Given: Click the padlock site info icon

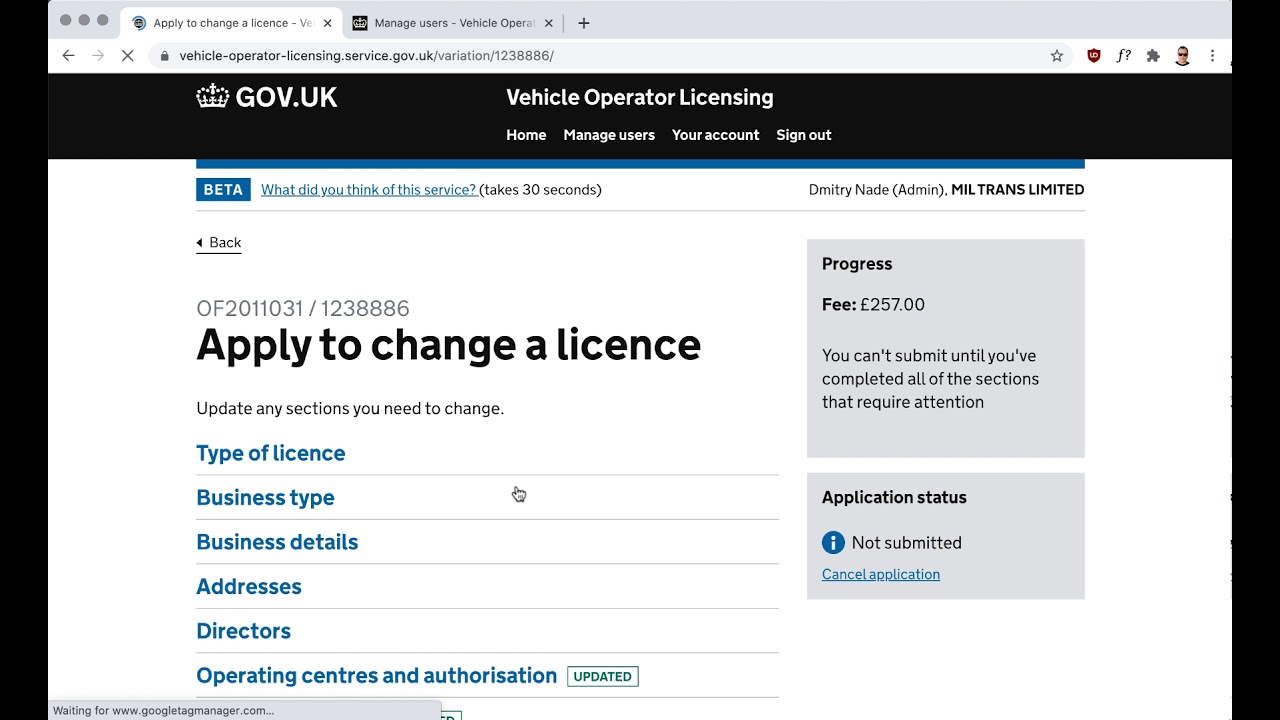Looking at the screenshot, I should pos(164,56).
